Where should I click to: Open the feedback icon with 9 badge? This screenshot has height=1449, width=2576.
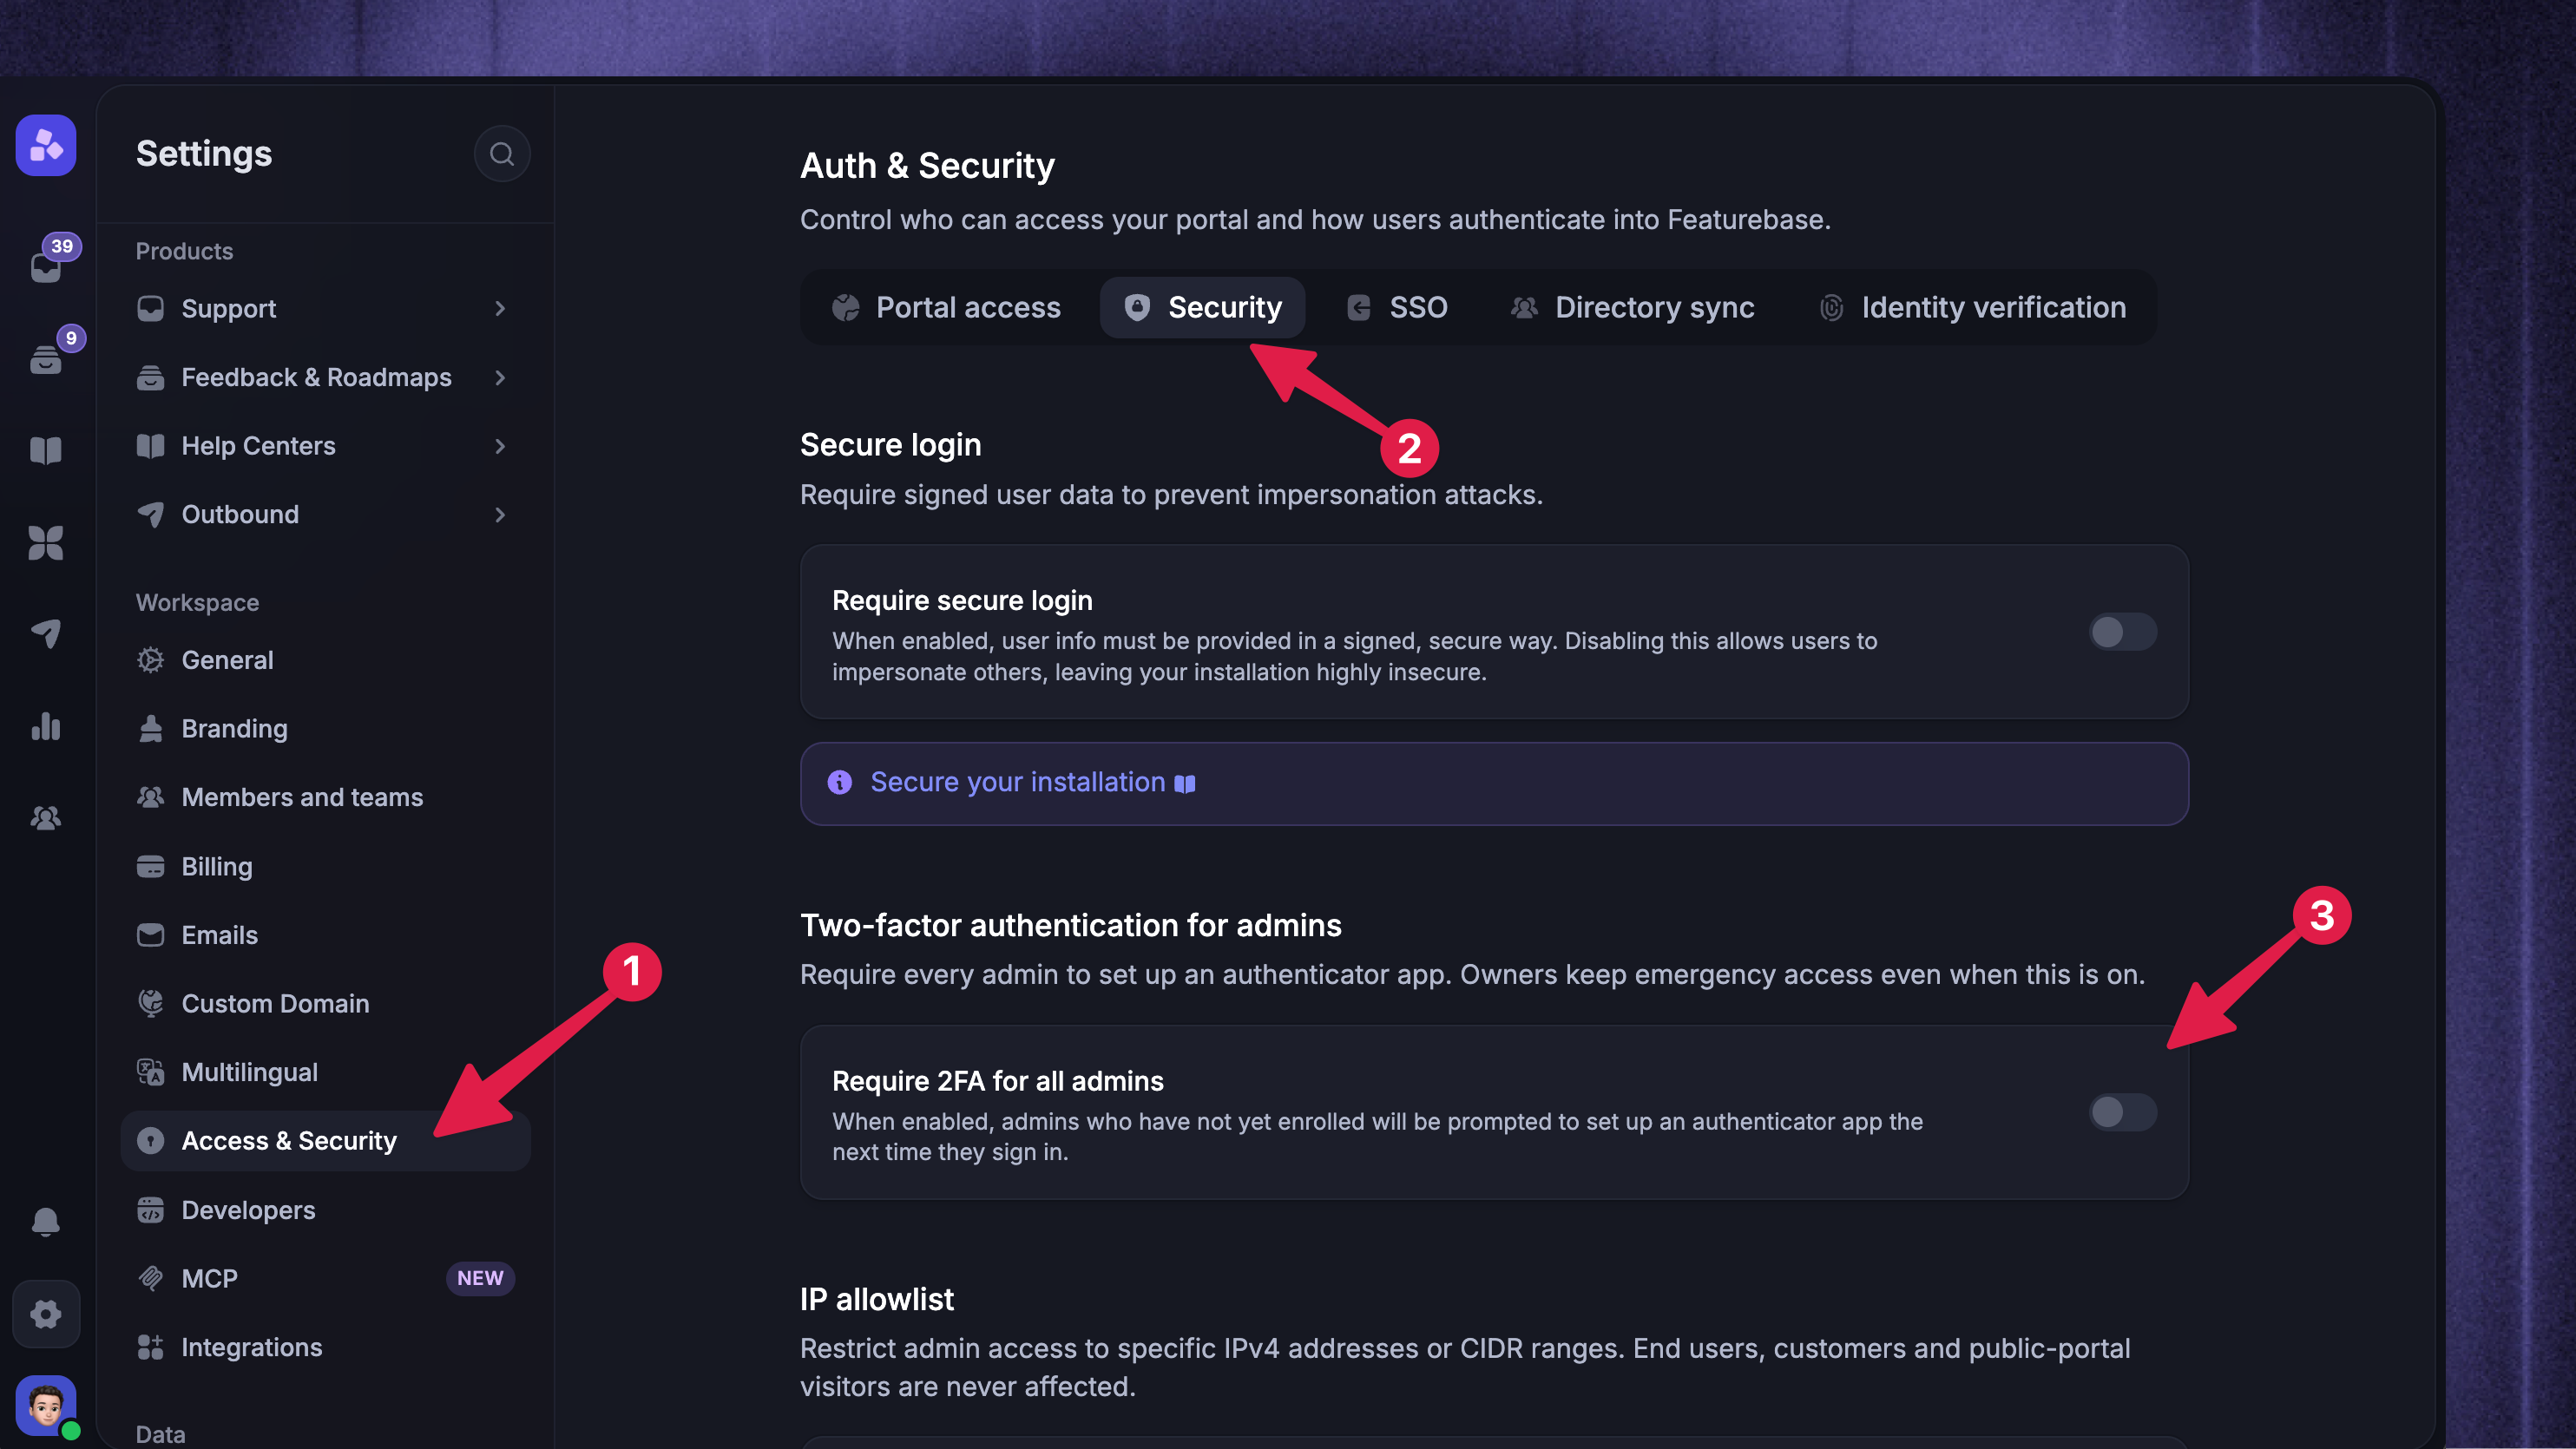(x=46, y=358)
